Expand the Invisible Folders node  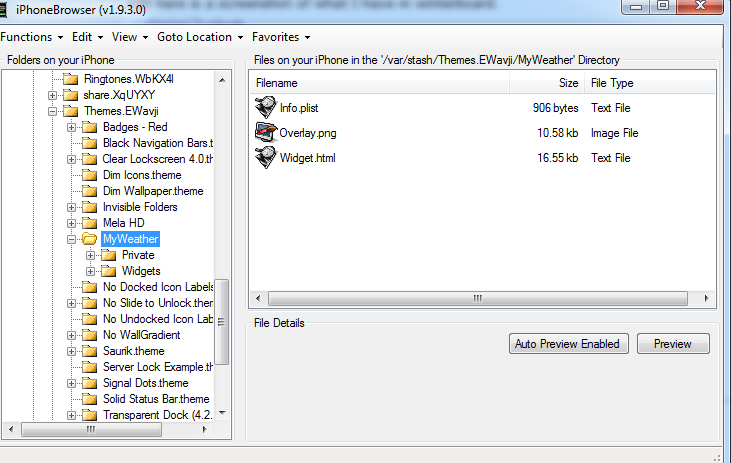(71, 207)
